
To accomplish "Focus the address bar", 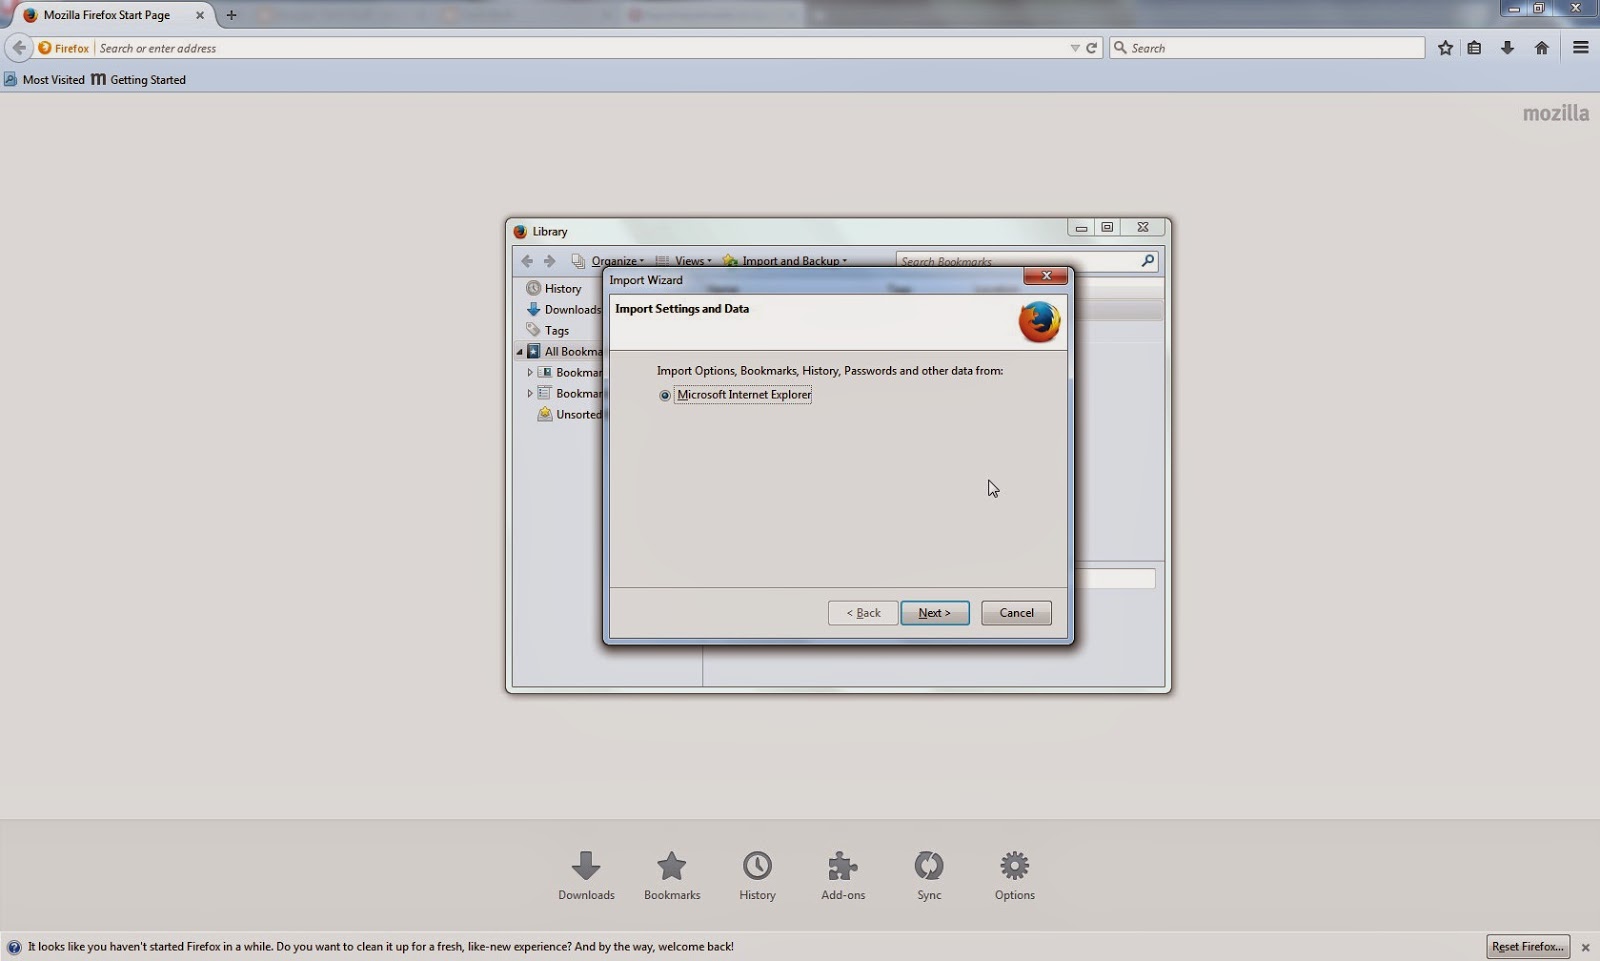I will 580,48.
